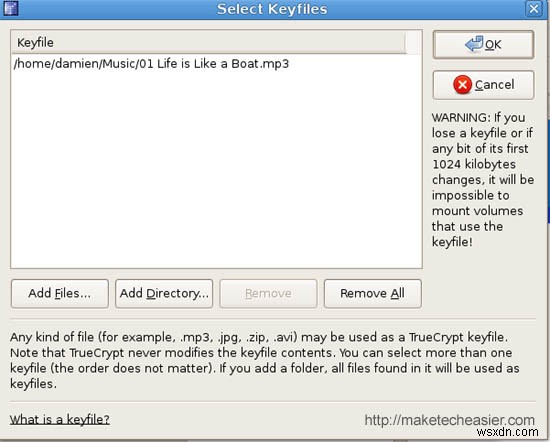
Task: Click the Keyfile column header
Action: pos(208,42)
